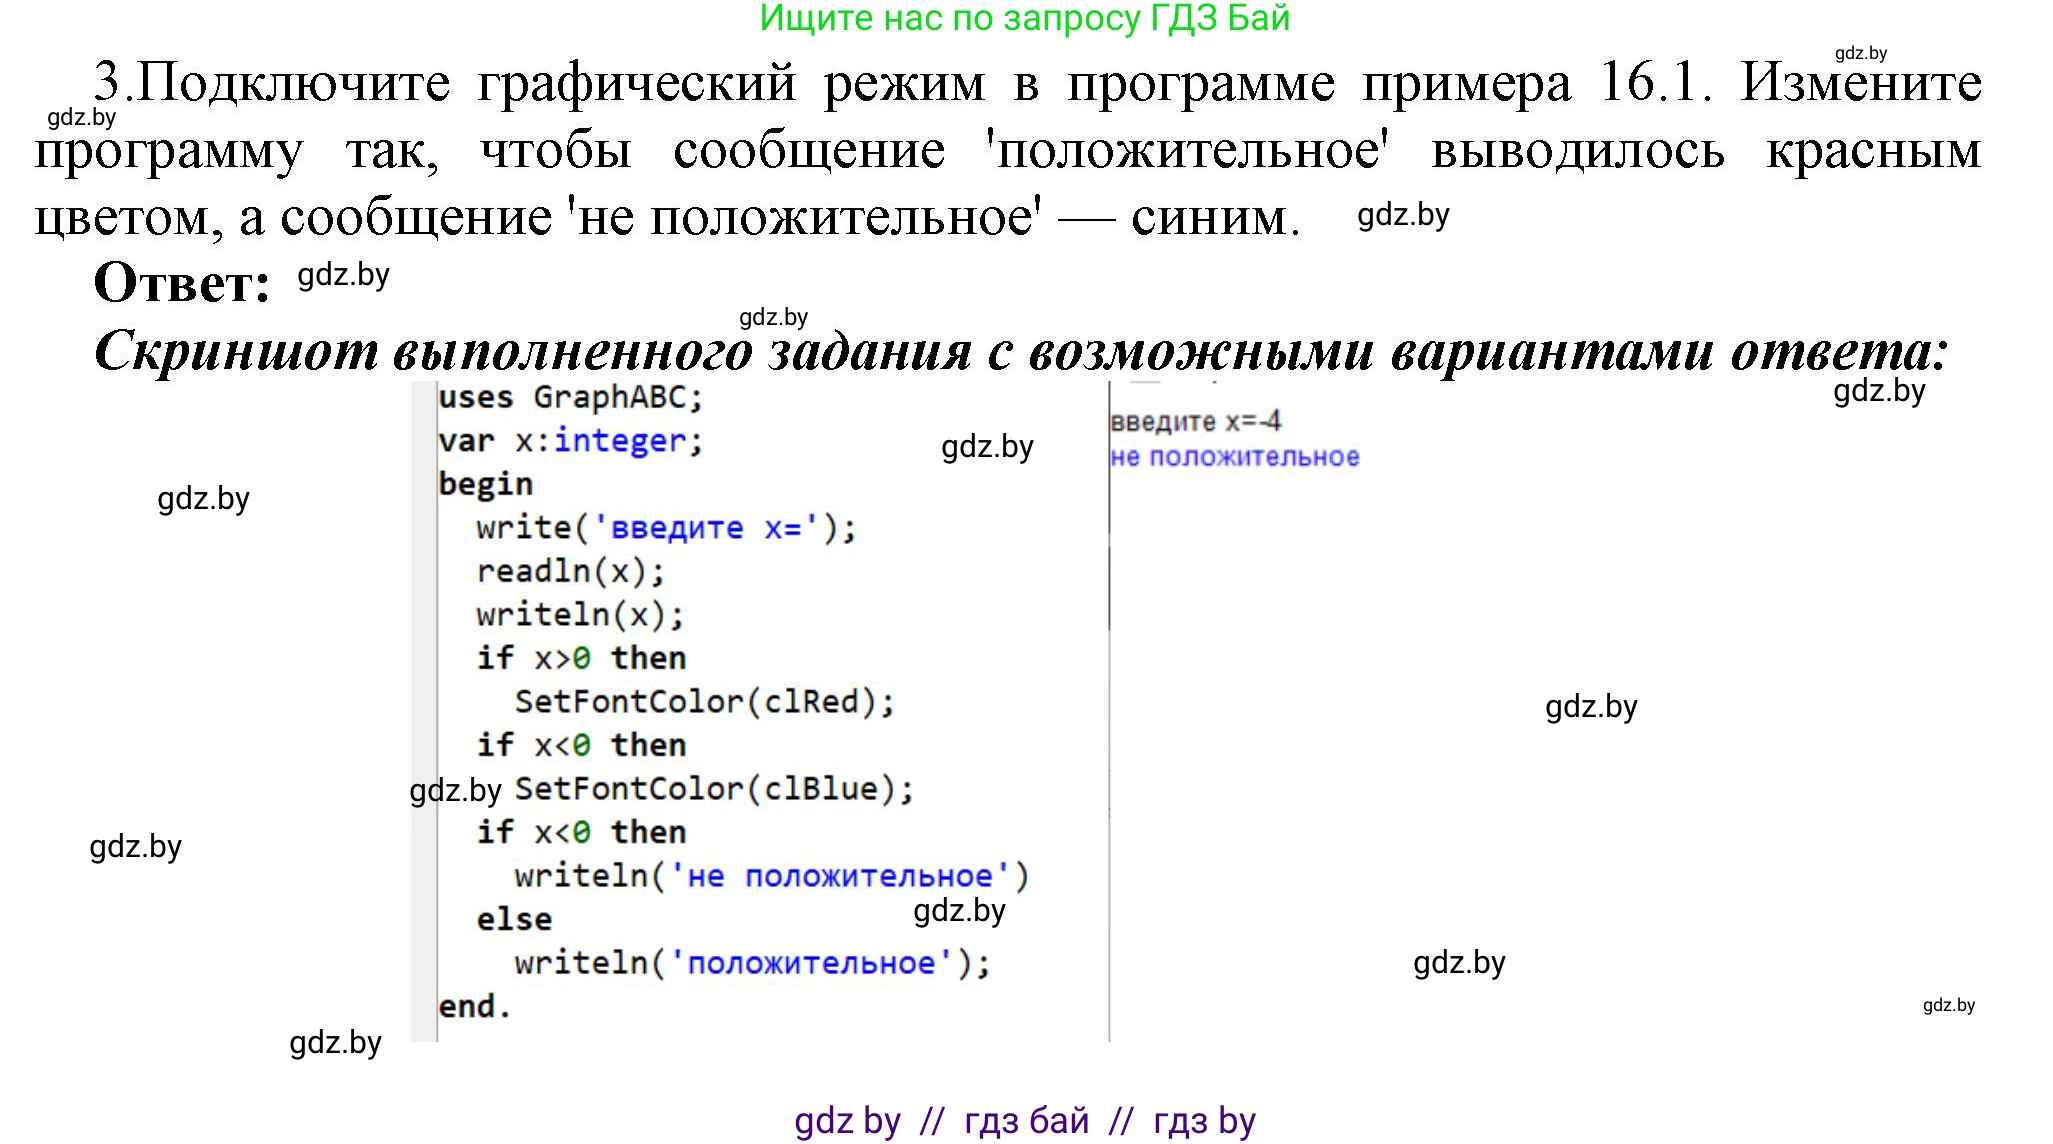This screenshot has width=2053, height=1144.
Task: Click the 'if x>0 then' line
Action: pyautogui.click(x=581, y=658)
